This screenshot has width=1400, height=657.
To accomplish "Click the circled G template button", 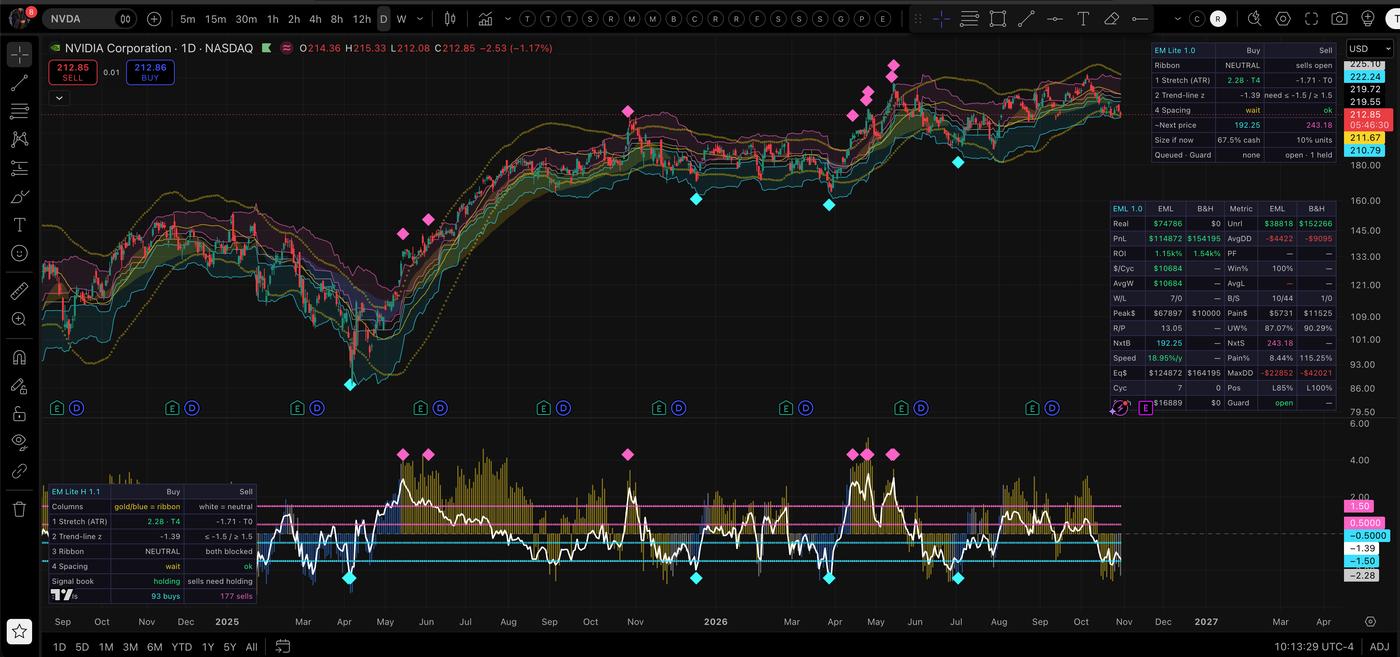I will 841,19.
